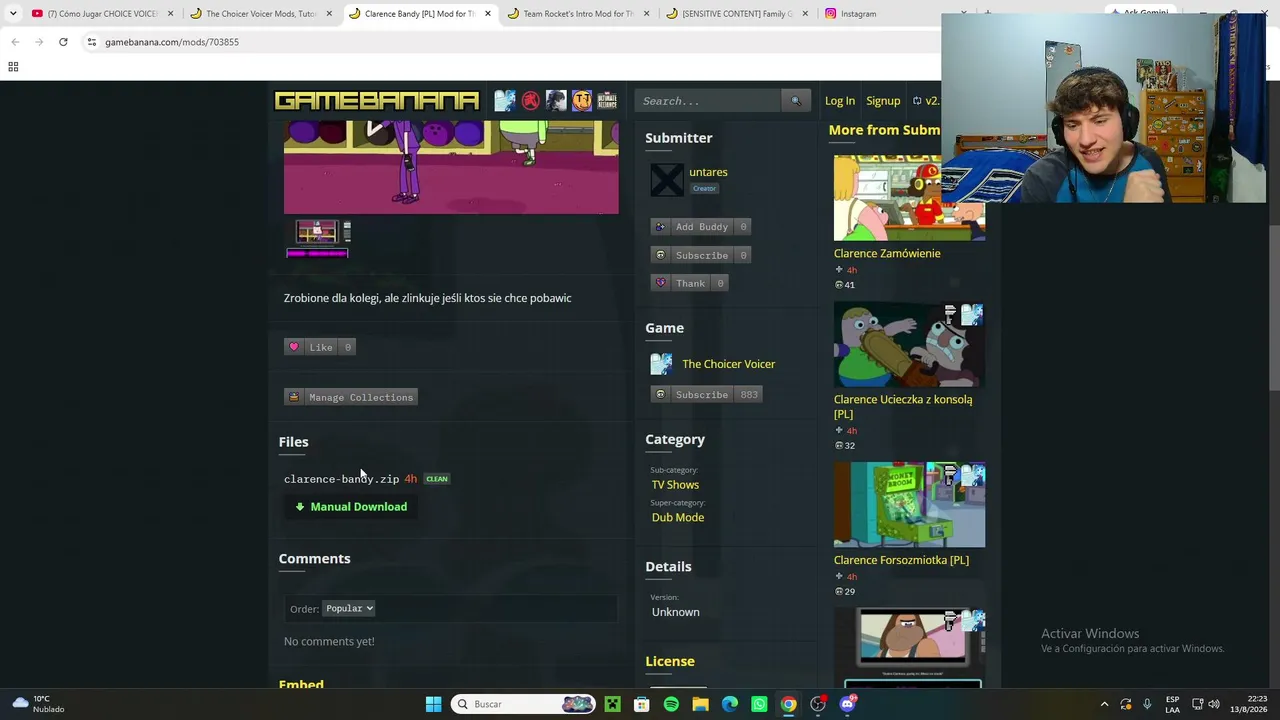
Task: Reload the current page
Action: point(63,42)
